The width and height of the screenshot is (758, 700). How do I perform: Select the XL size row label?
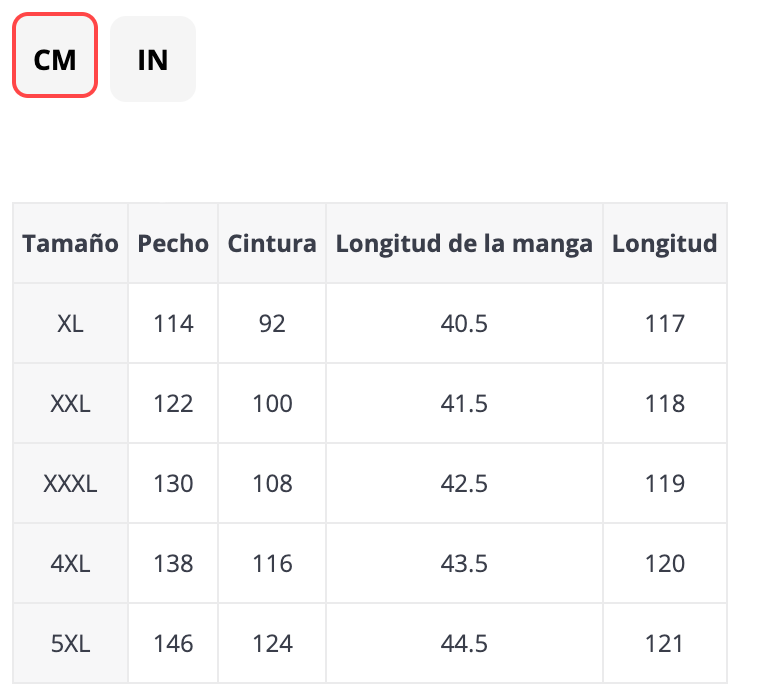(x=70, y=324)
